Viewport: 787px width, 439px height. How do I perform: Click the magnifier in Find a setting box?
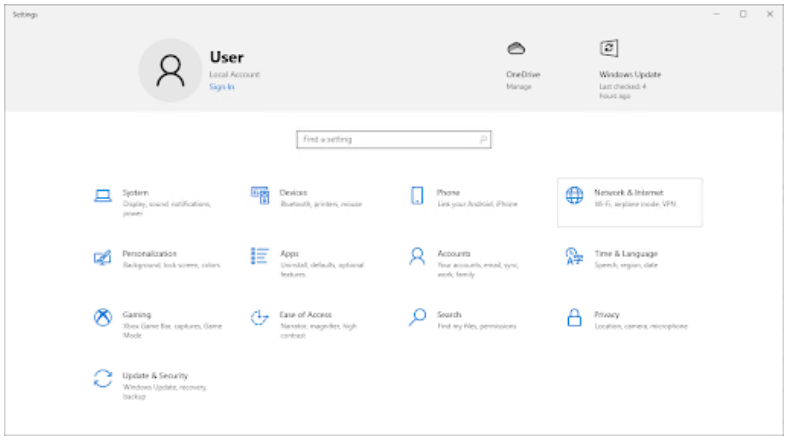point(482,140)
